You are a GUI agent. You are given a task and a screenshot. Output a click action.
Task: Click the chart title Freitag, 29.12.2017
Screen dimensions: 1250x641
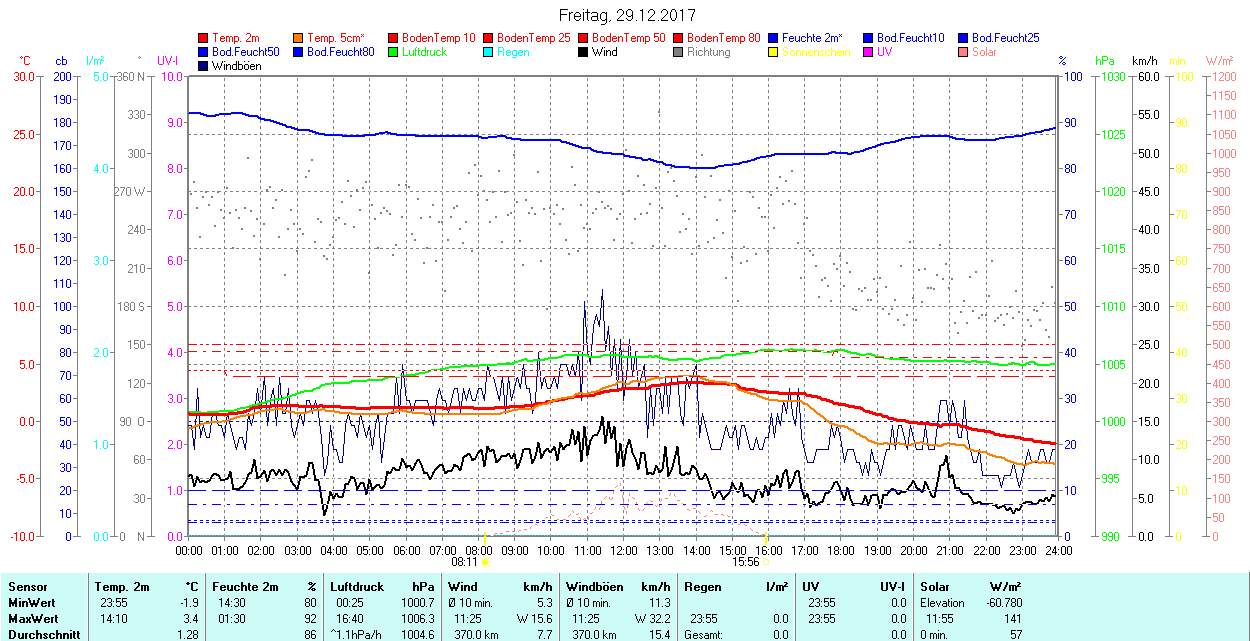[626, 15]
